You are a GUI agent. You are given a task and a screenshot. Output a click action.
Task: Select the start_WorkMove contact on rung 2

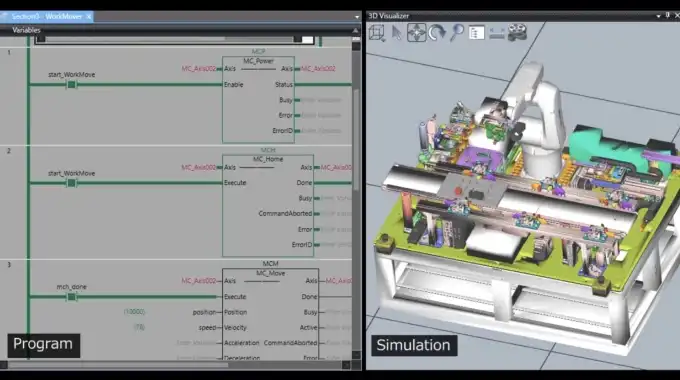coord(72,183)
